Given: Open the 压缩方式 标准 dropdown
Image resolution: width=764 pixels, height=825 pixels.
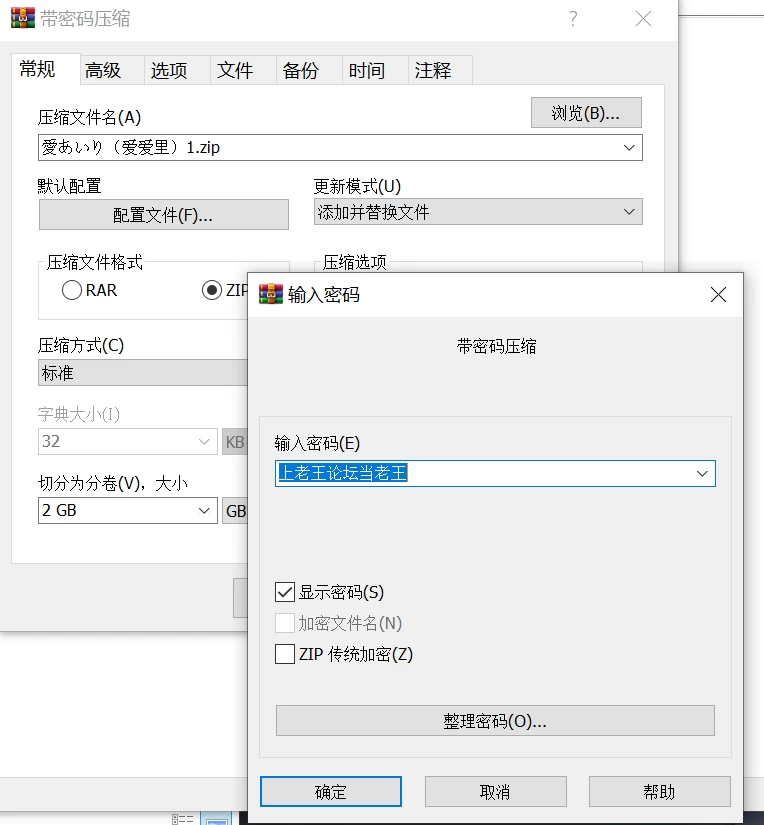Looking at the screenshot, I should (x=143, y=373).
